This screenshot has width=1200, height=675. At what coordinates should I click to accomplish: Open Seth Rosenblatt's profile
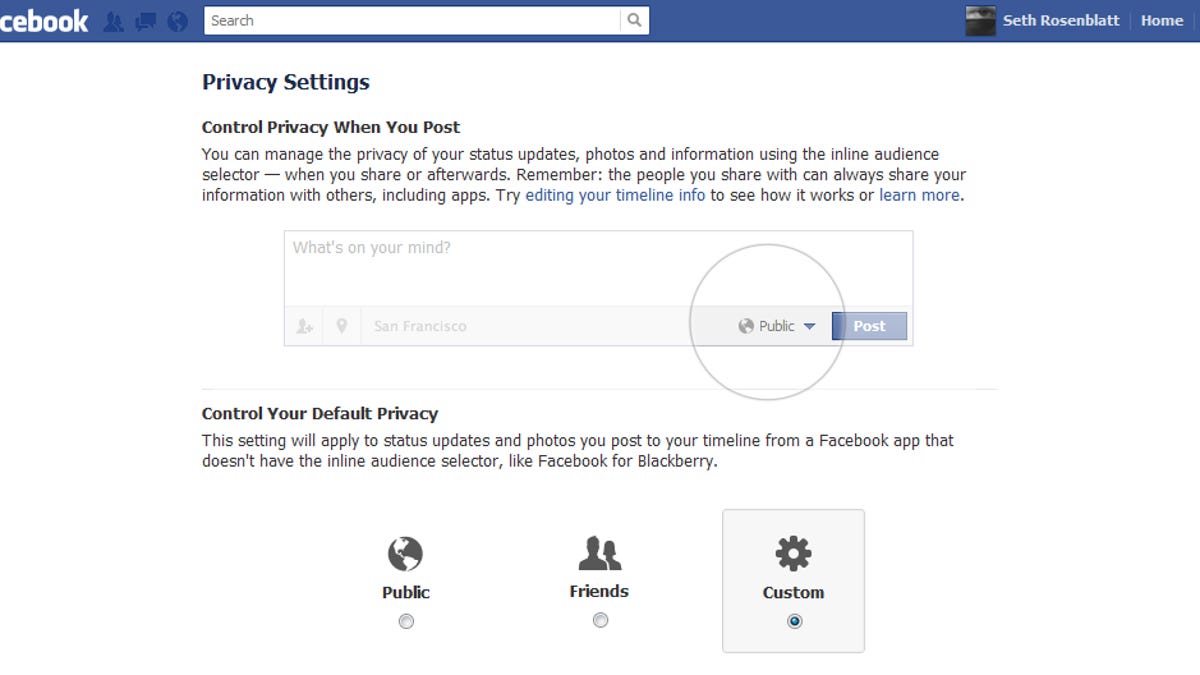point(1060,20)
